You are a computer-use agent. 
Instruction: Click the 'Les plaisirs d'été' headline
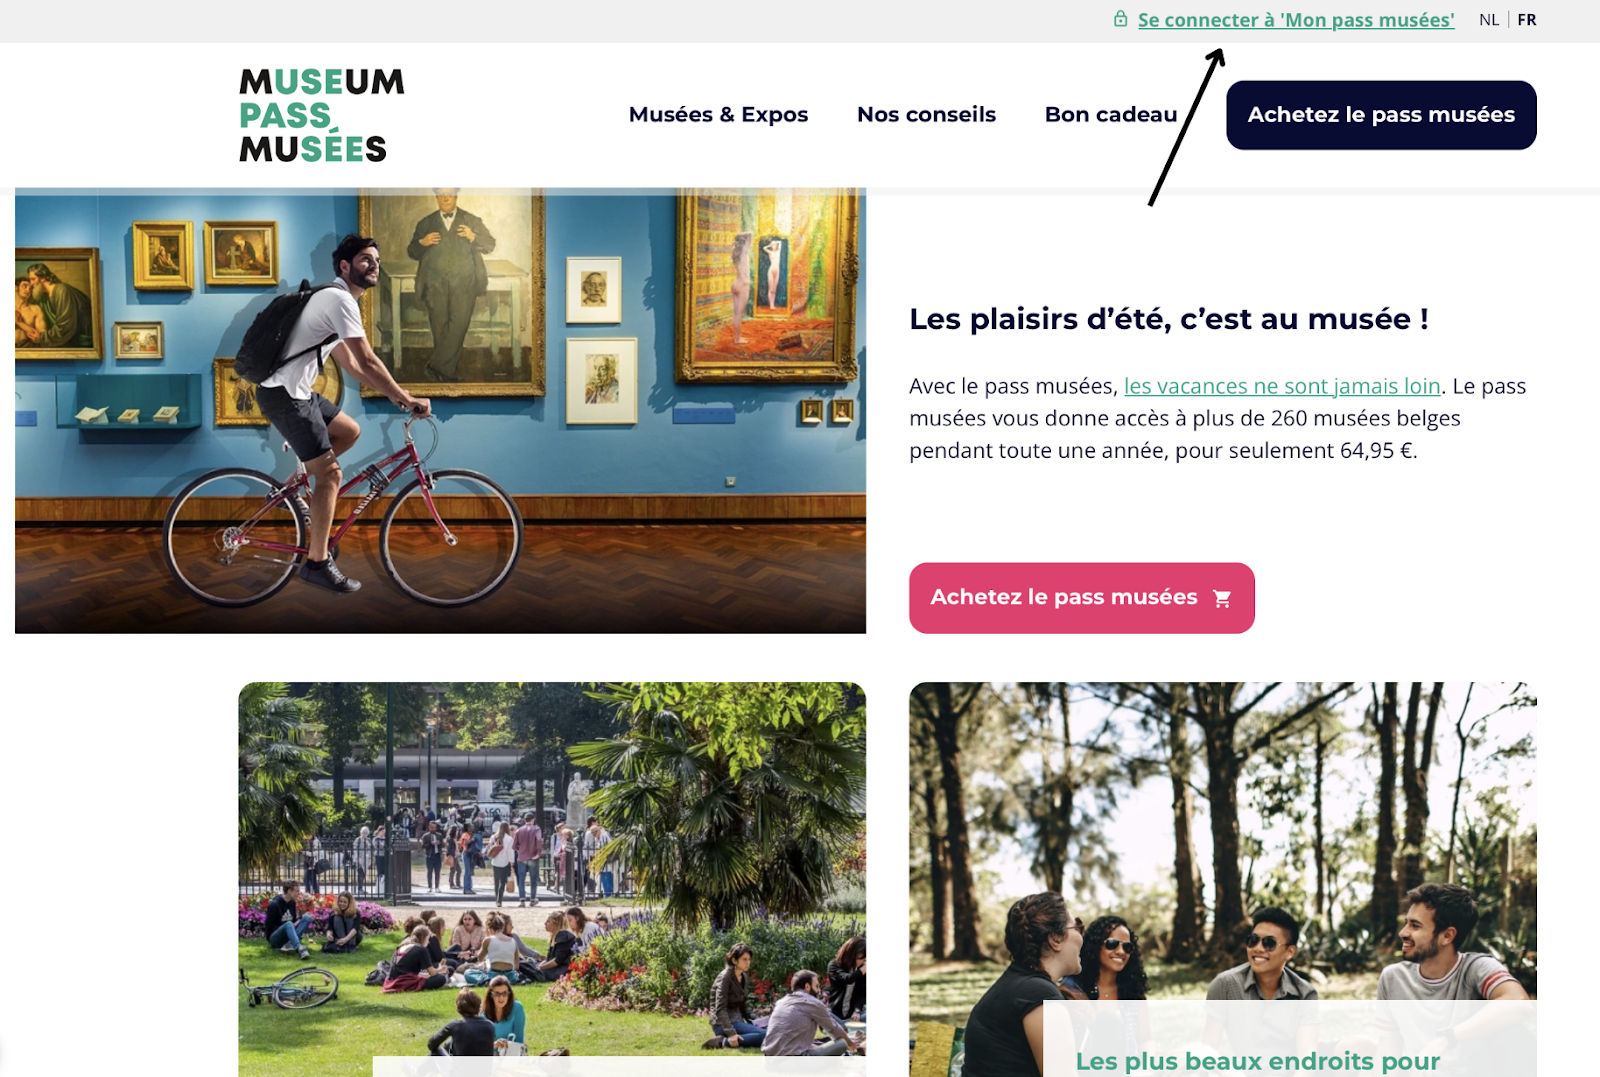click(x=1169, y=319)
